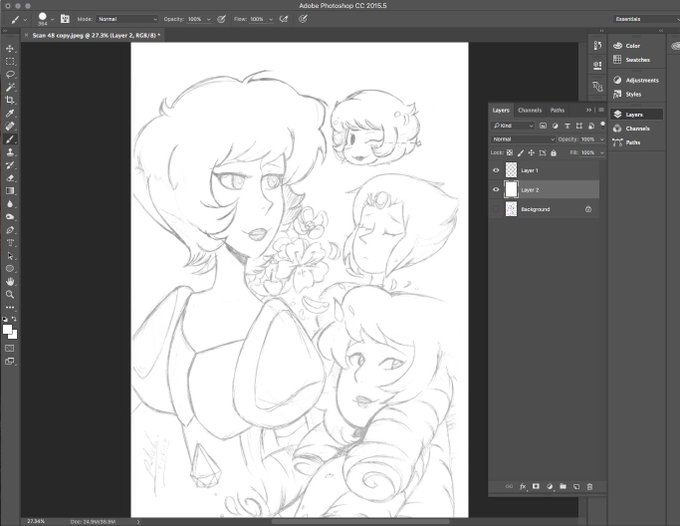Select the Gradient tool
Image resolution: width=680 pixels, height=526 pixels.
click(10, 191)
